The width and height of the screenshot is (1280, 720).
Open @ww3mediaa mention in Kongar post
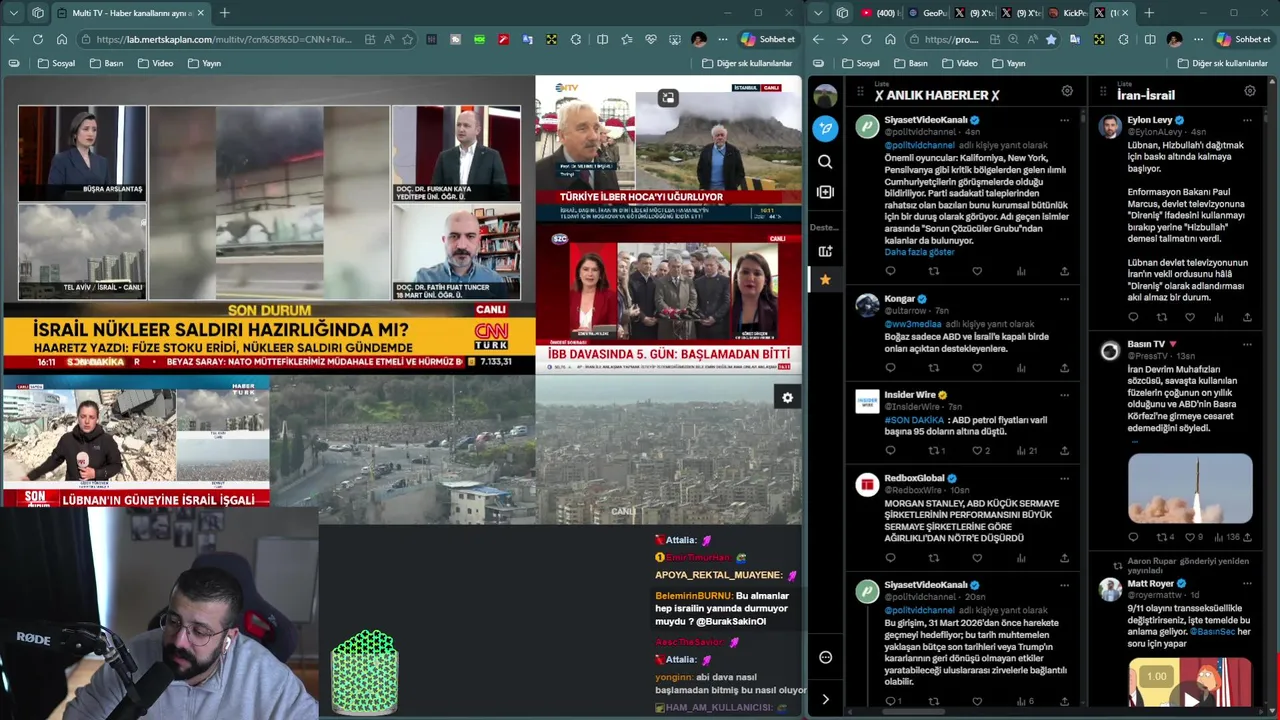coord(912,324)
